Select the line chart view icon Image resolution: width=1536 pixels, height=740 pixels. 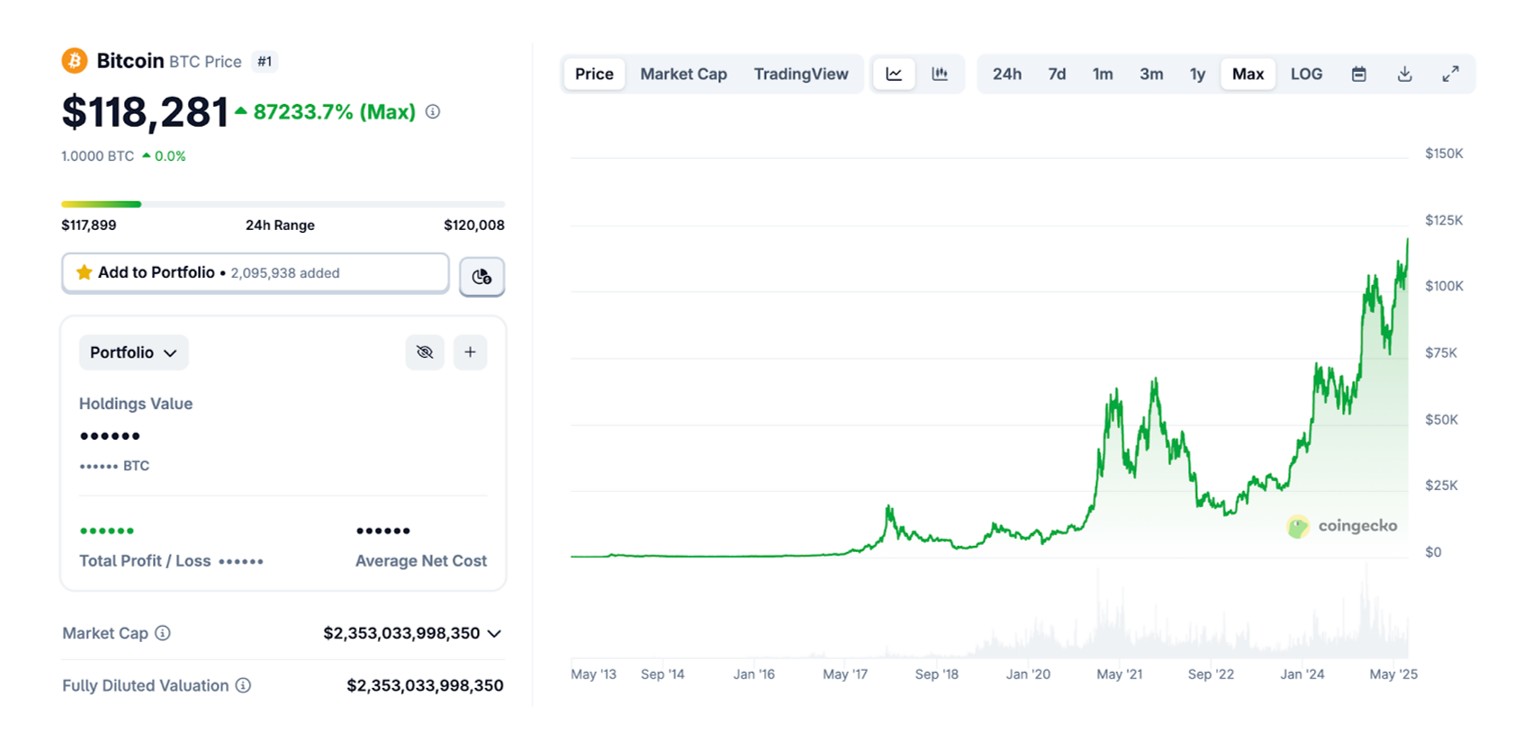tap(894, 74)
